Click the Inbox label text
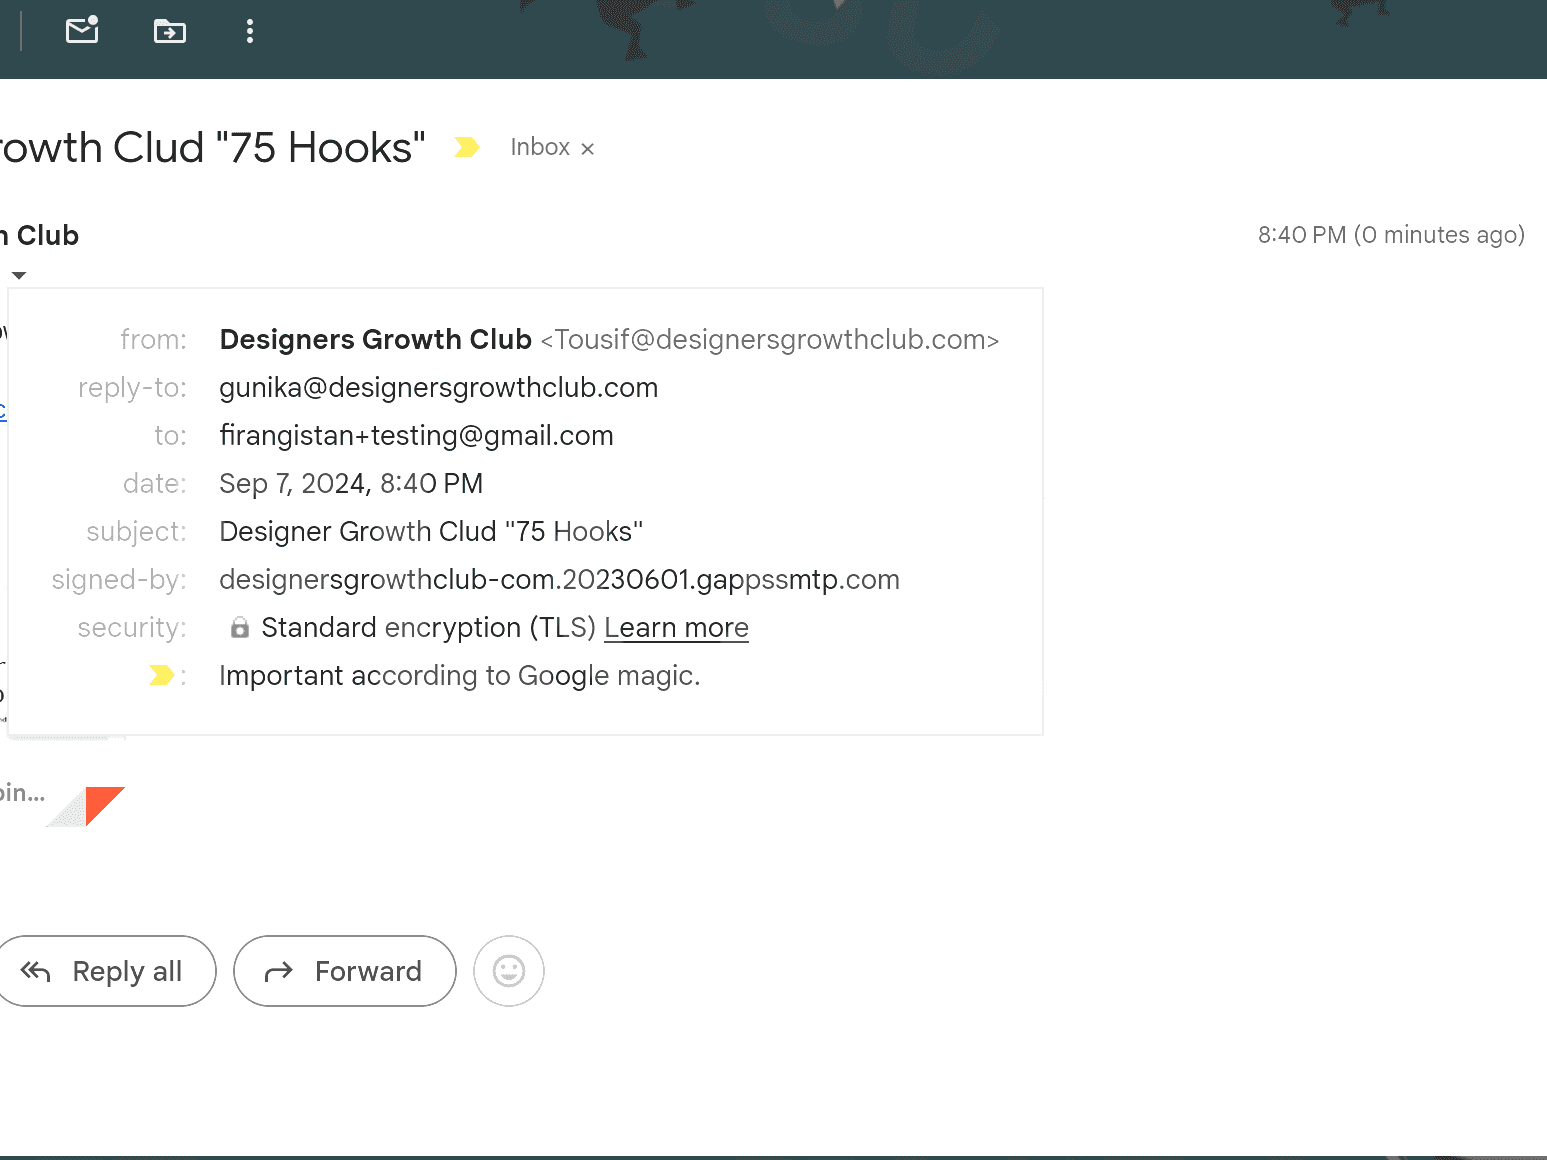Screen dimensions: 1547x1160 tap(540, 147)
